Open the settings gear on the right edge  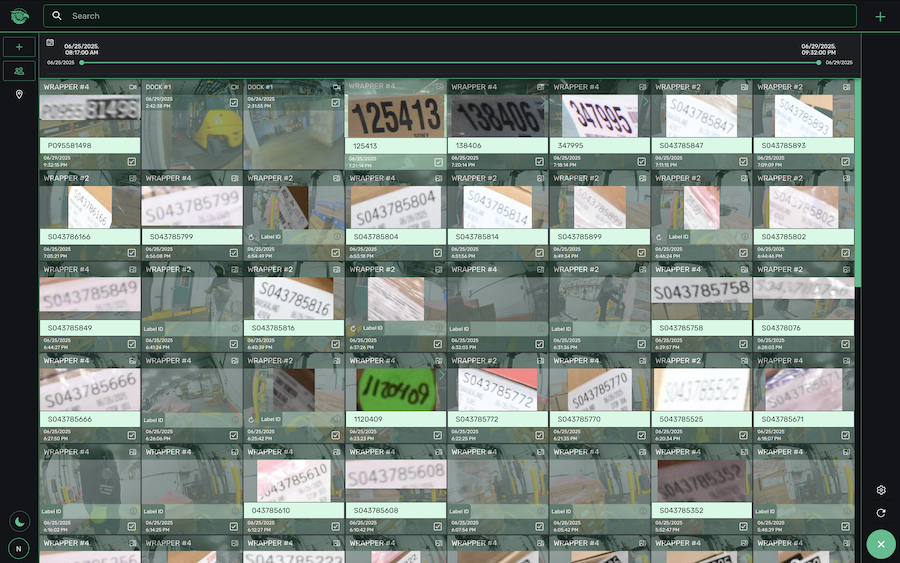pos(881,490)
